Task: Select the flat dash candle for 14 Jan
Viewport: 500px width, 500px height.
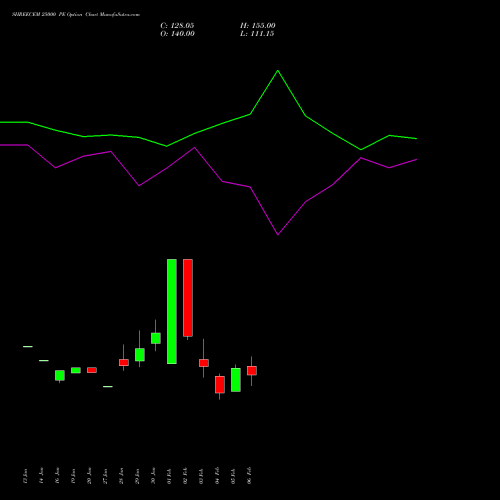Action: pos(44,361)
